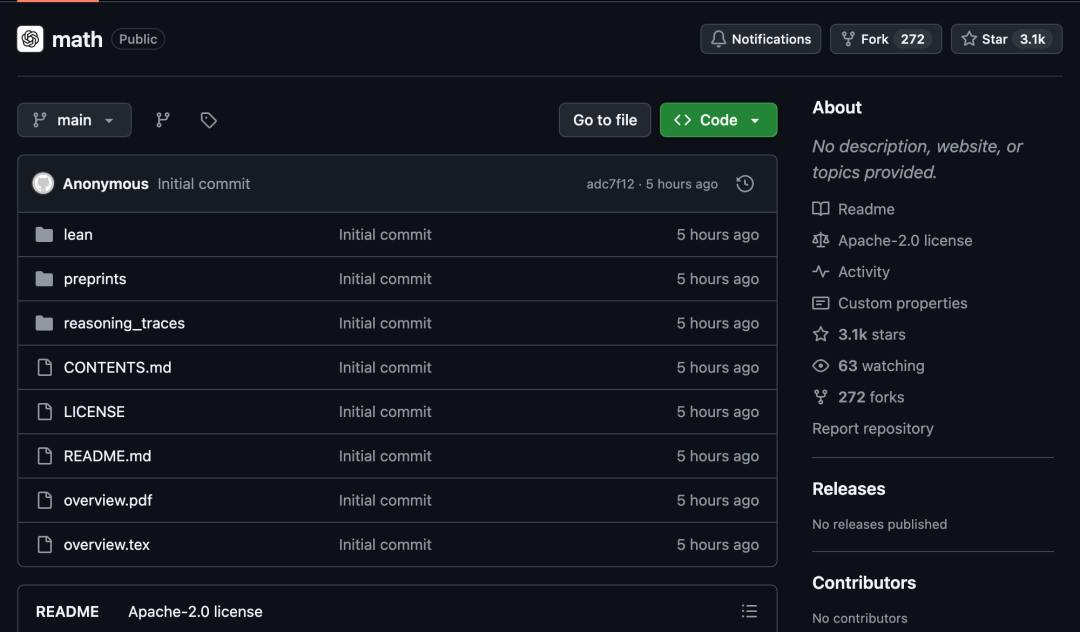The width and height of the screenshot is (1080, 632).
Task: Star the math repository
Action: tap(1006, 39)
